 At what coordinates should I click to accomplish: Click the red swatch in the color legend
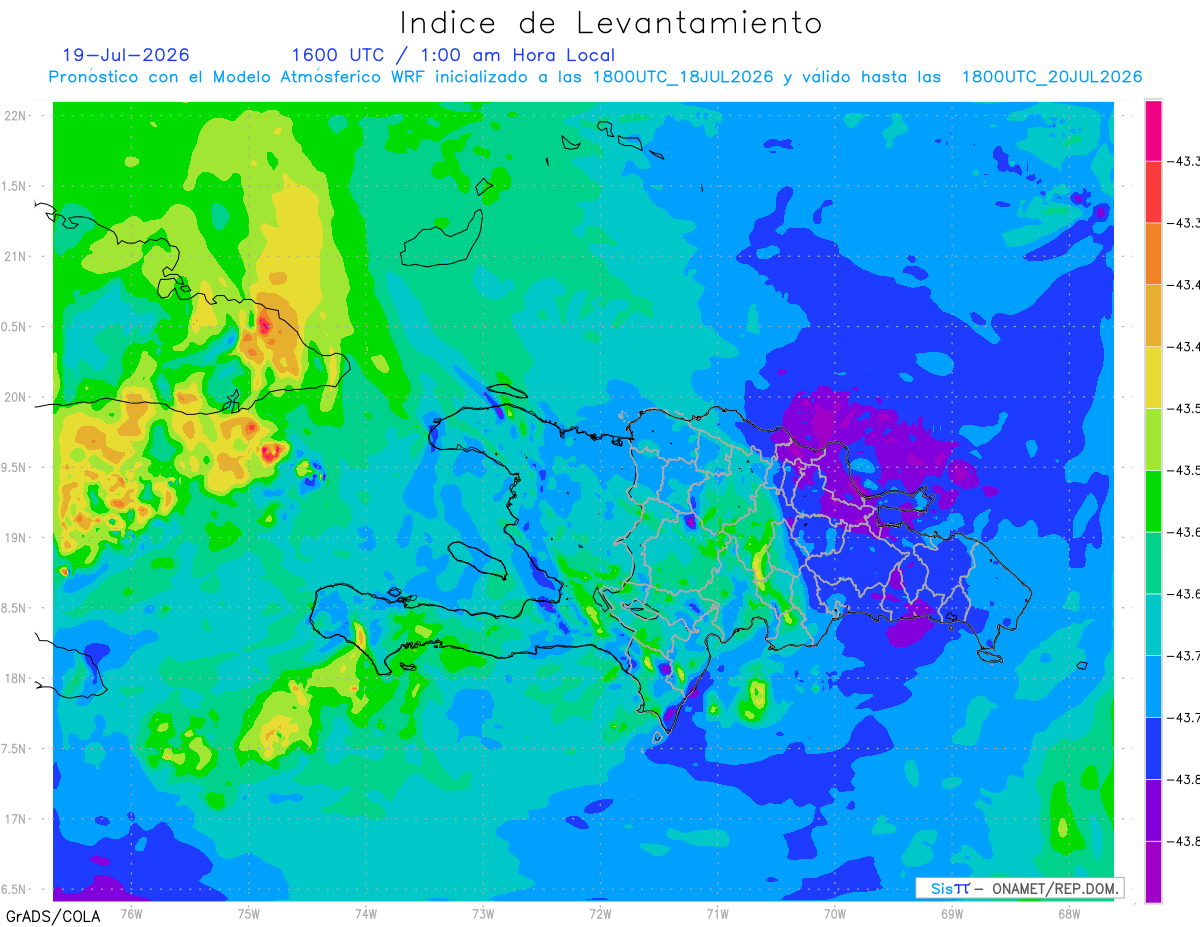(1153, 192)
